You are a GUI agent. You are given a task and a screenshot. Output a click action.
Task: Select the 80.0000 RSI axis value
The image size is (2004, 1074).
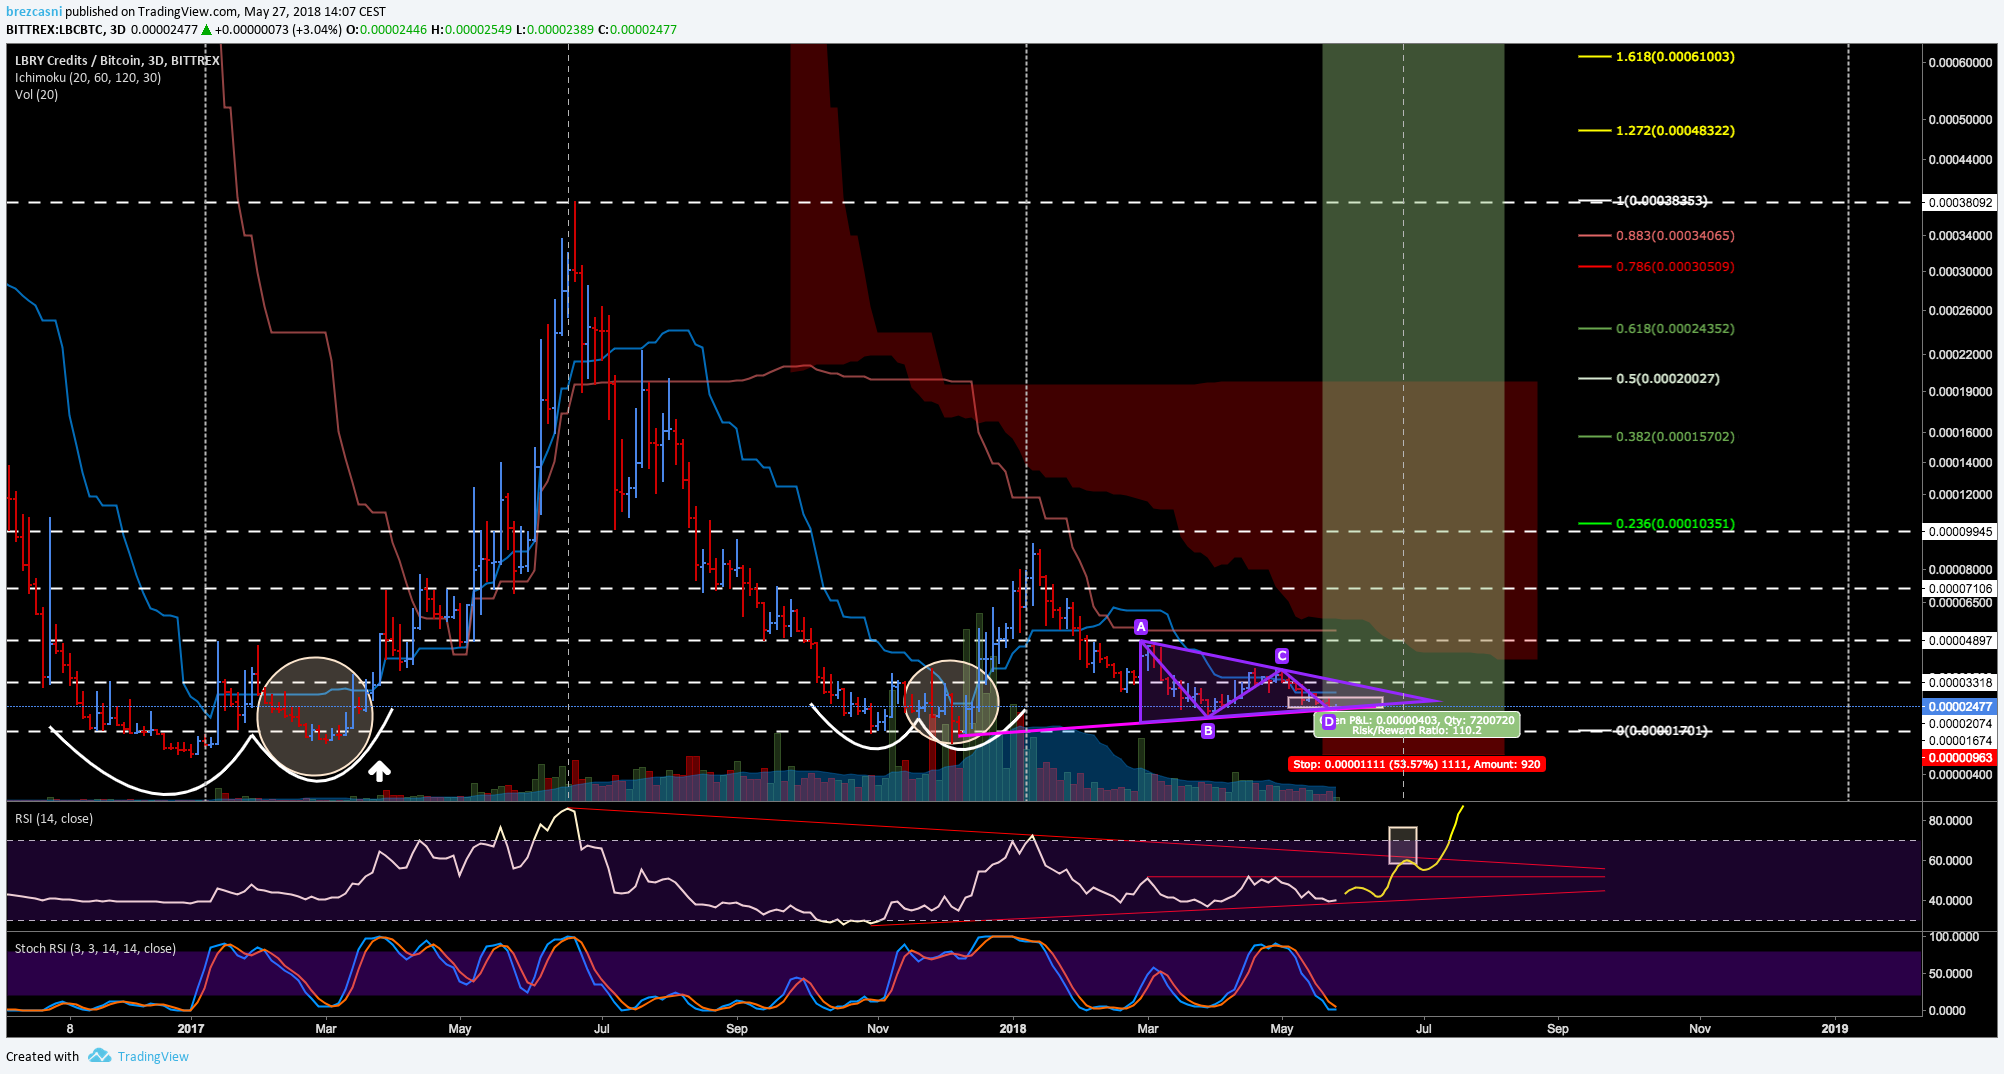1950,821
